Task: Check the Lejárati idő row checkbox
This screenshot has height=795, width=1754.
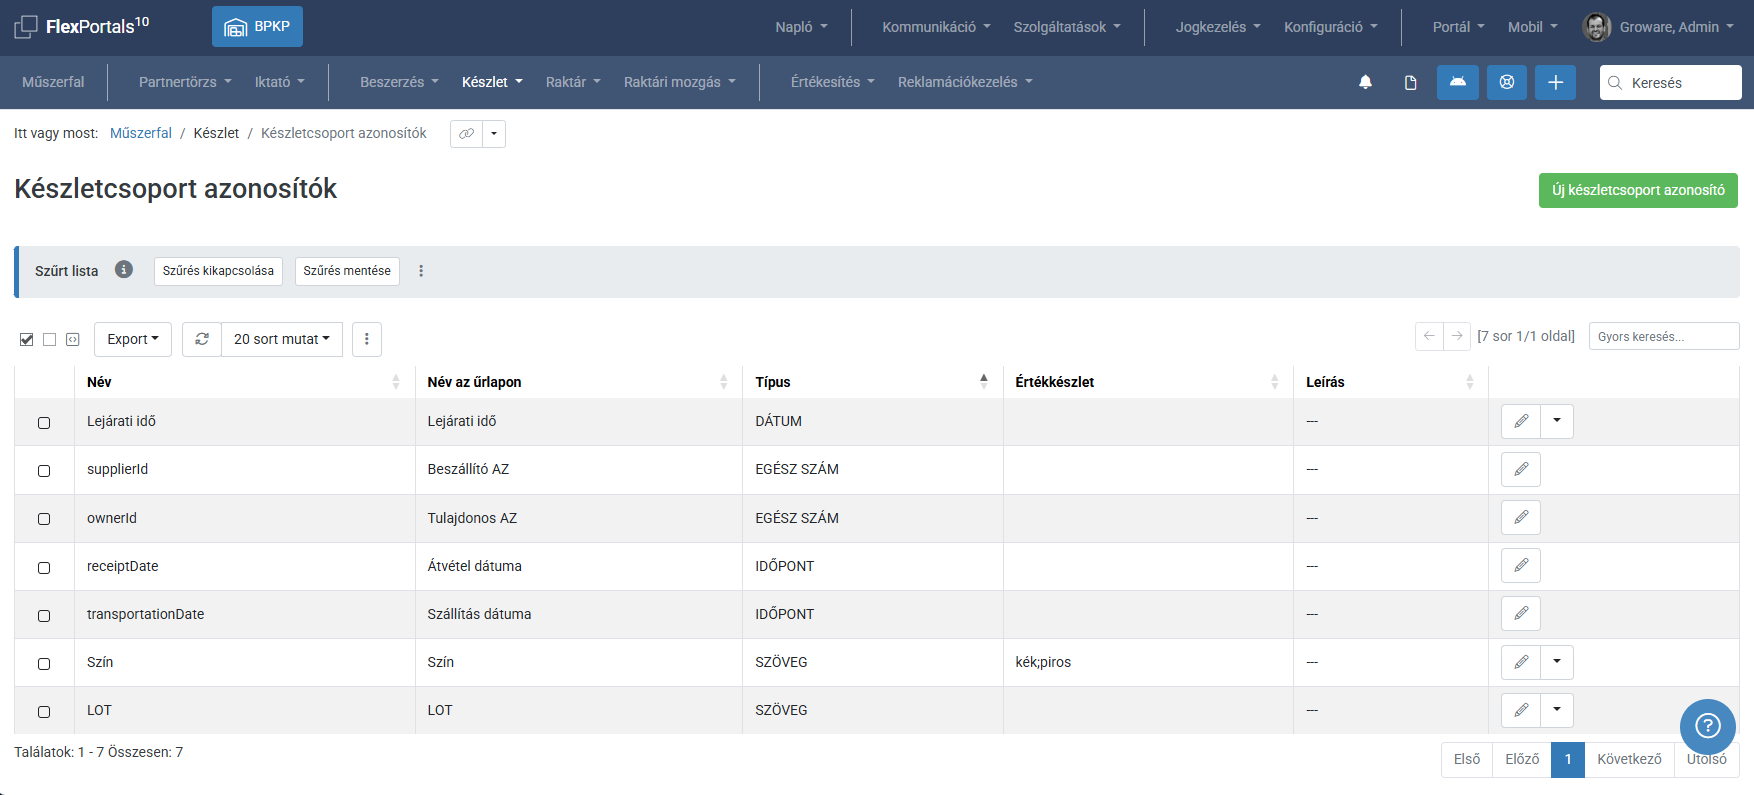Action: click(x=44, y=423)
